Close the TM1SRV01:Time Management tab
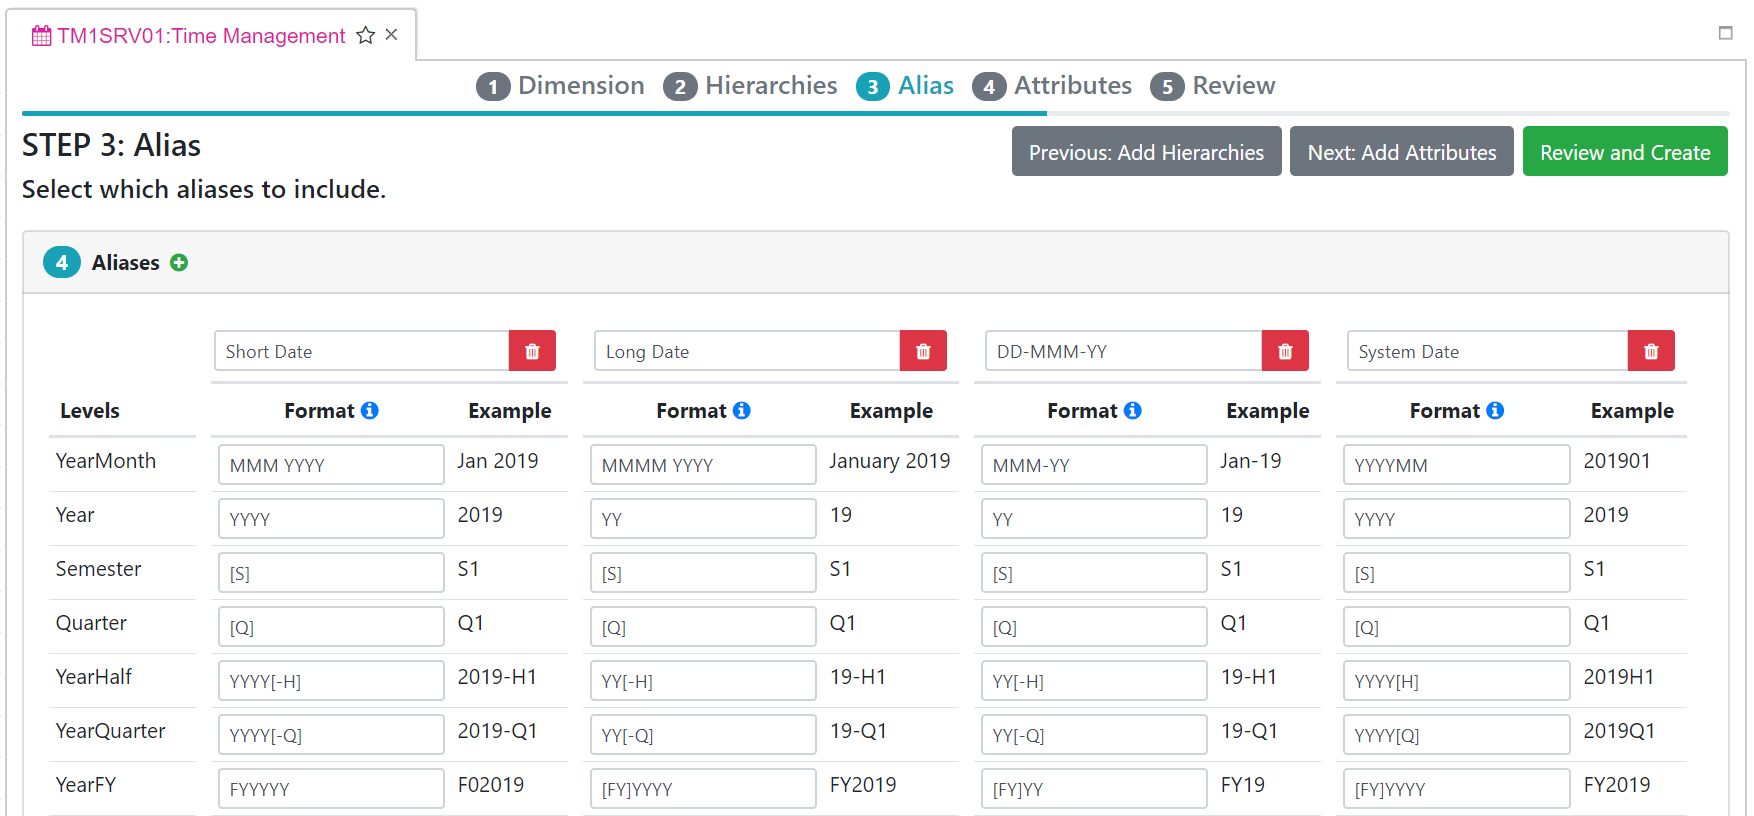This screenshot has height=816, width=1754. pyautogui.click(x=392, y=35)
